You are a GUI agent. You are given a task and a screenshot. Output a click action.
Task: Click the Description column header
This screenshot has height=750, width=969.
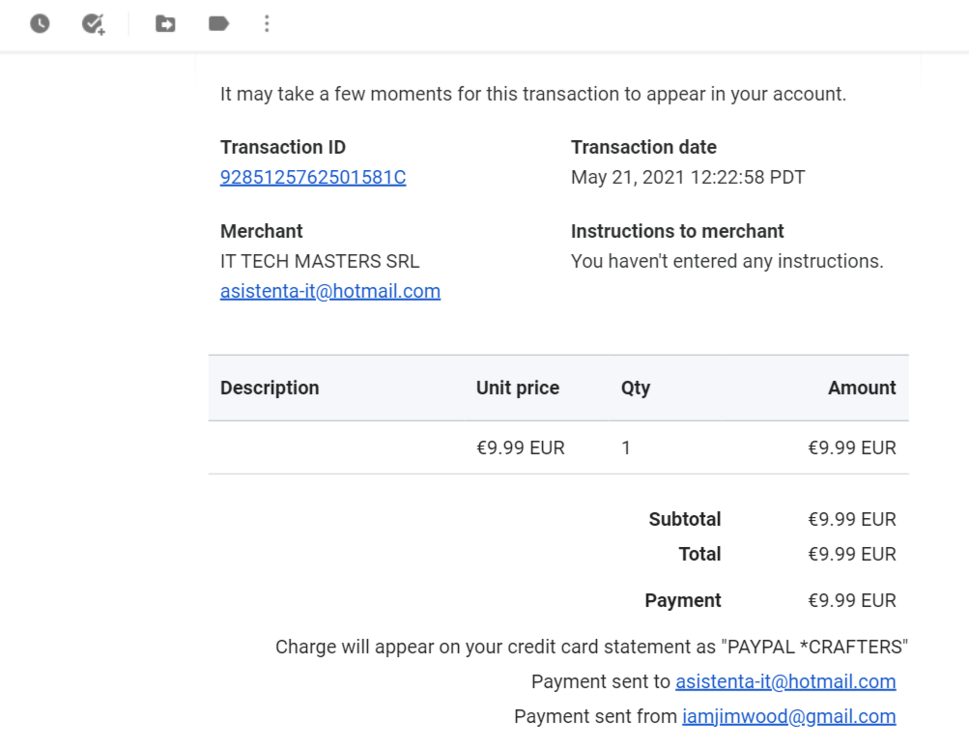[270, 388]
